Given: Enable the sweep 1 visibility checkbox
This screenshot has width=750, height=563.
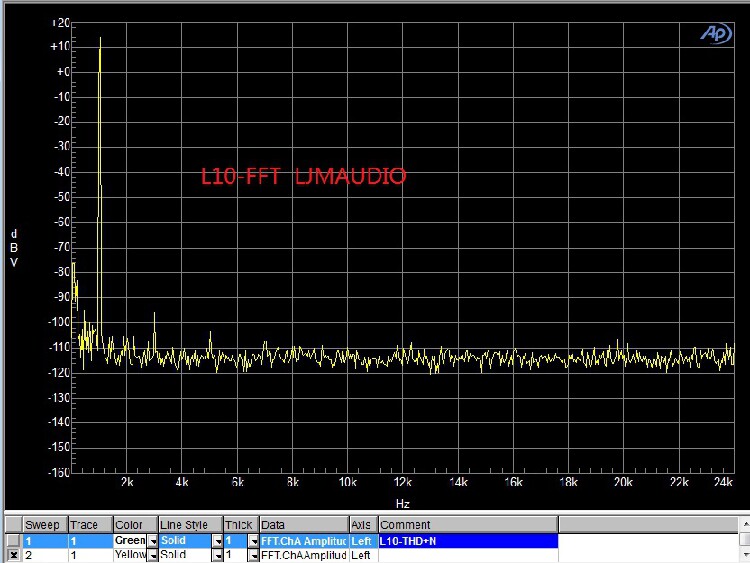Looking at the screenshot, I should [x=13, y=541].
